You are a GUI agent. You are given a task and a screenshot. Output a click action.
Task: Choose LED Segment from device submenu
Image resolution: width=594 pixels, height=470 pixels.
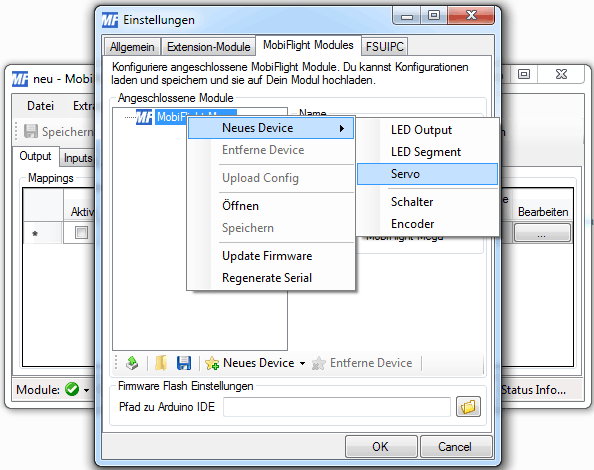[x=427, y=152]
